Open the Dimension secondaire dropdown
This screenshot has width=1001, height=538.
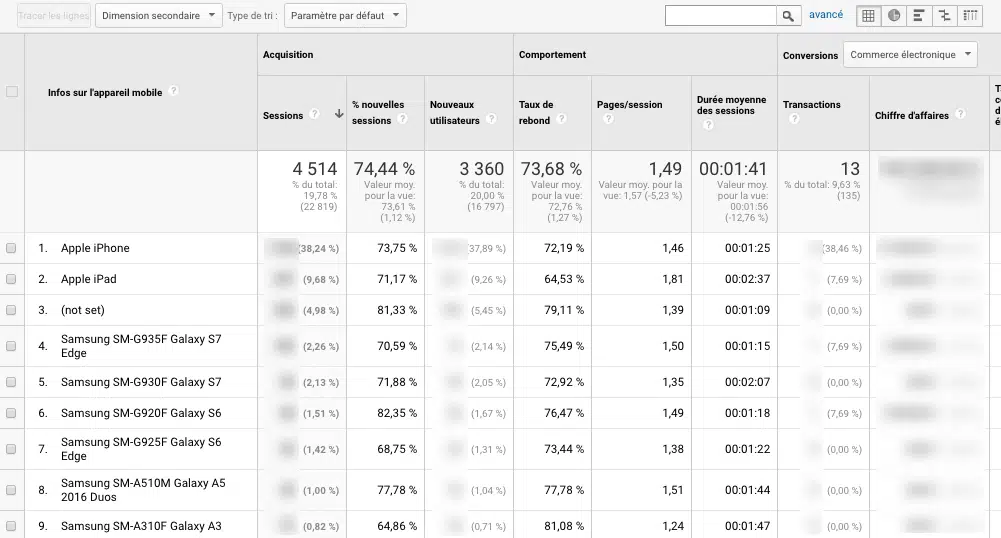pyautogui.click(x=159, y=16)
